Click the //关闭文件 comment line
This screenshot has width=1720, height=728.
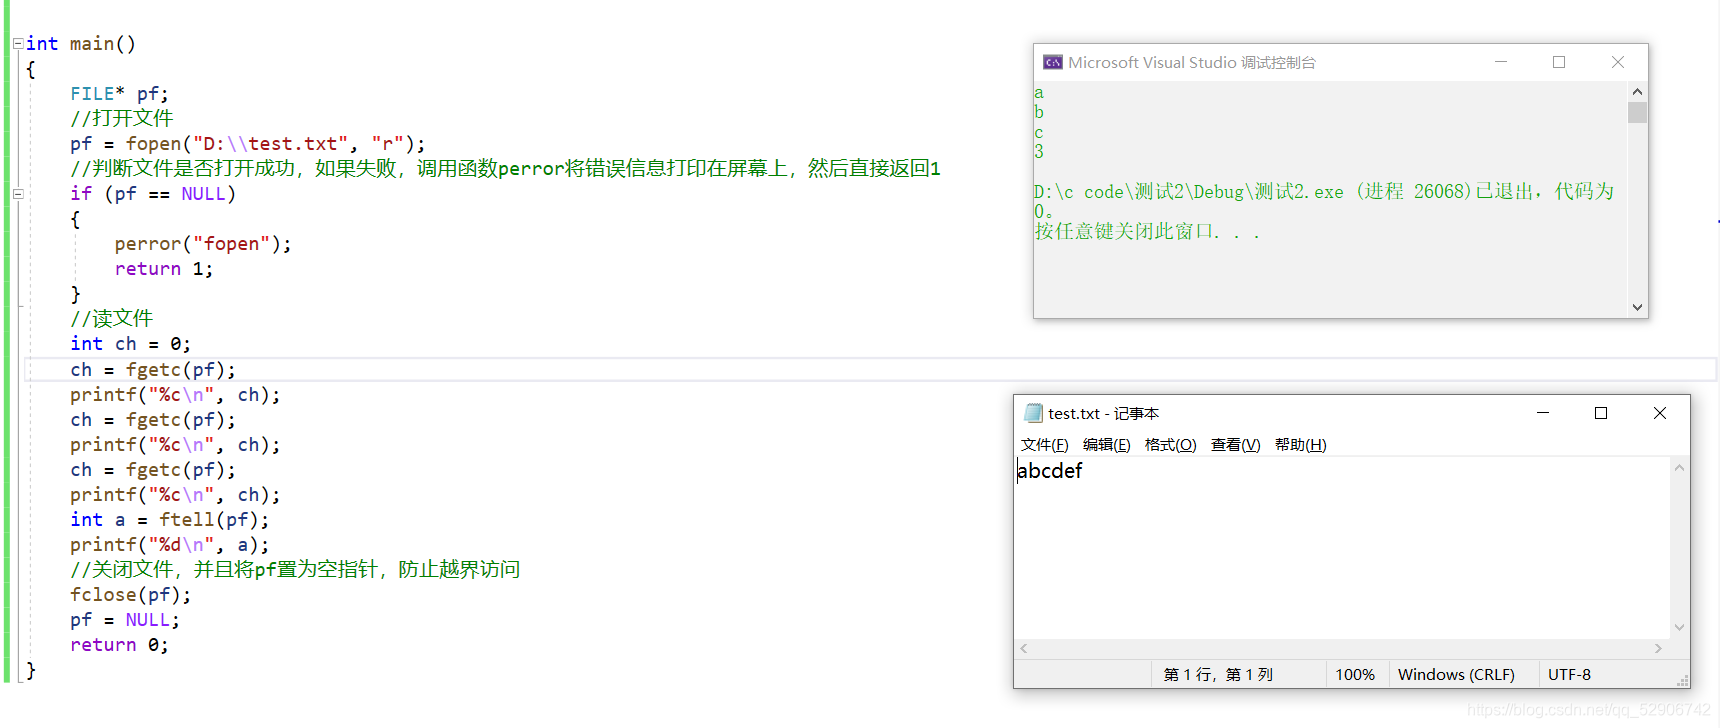(x=295, y=570)
